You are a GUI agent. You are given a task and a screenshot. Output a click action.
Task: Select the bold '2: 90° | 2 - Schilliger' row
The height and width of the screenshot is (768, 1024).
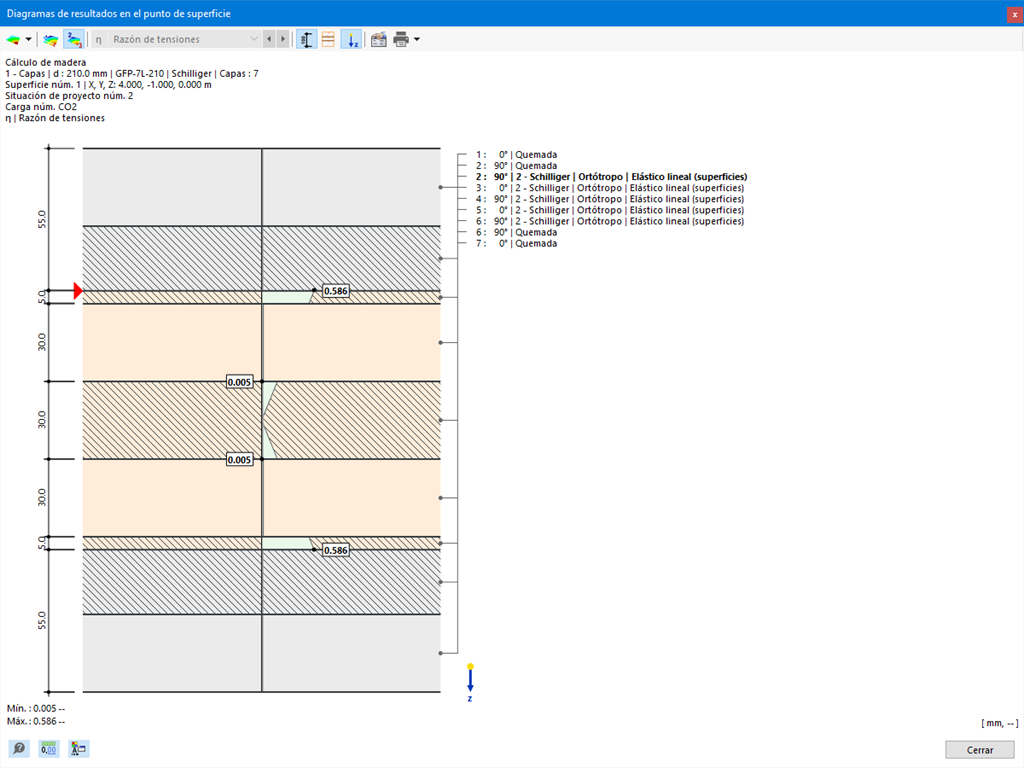[611, 177]
